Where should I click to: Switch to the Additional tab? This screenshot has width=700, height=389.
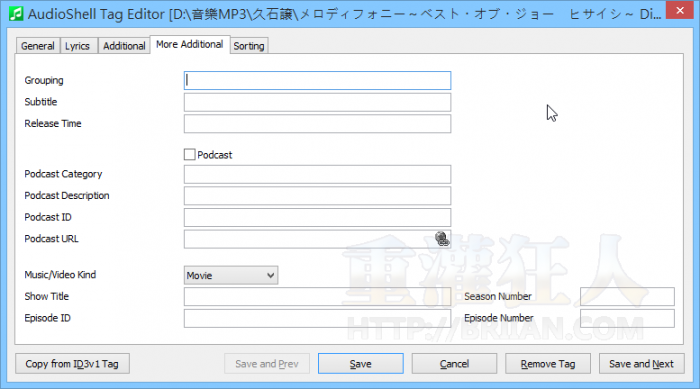coord(124,46)
